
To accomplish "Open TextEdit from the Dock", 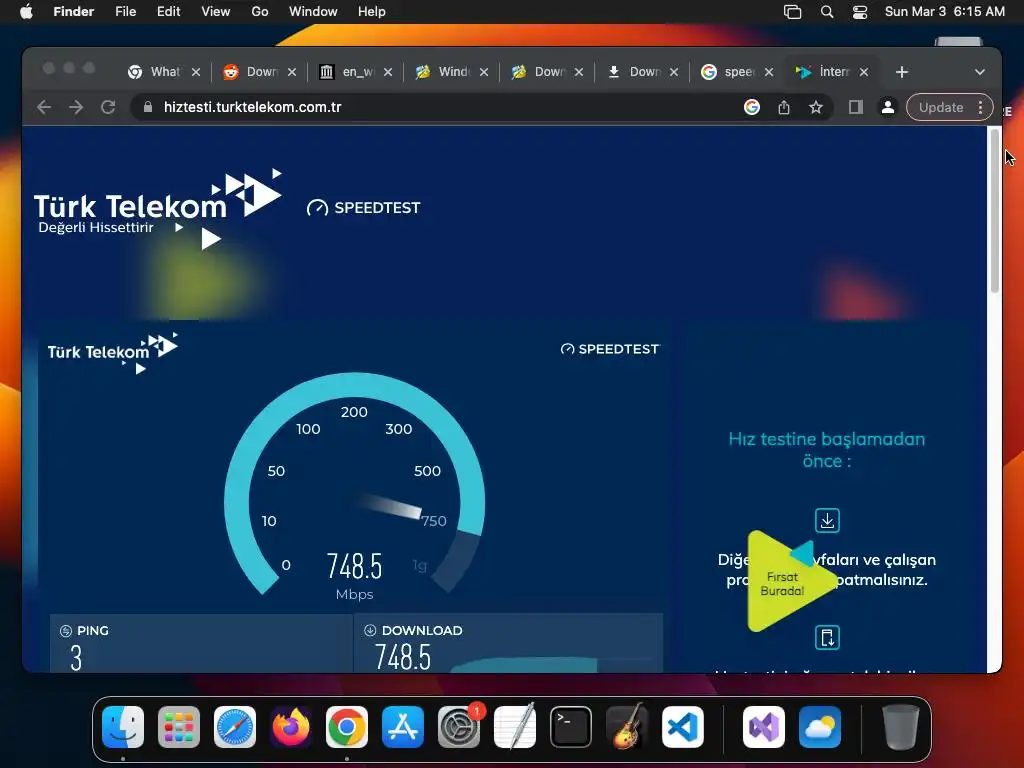I will point(515,727).
